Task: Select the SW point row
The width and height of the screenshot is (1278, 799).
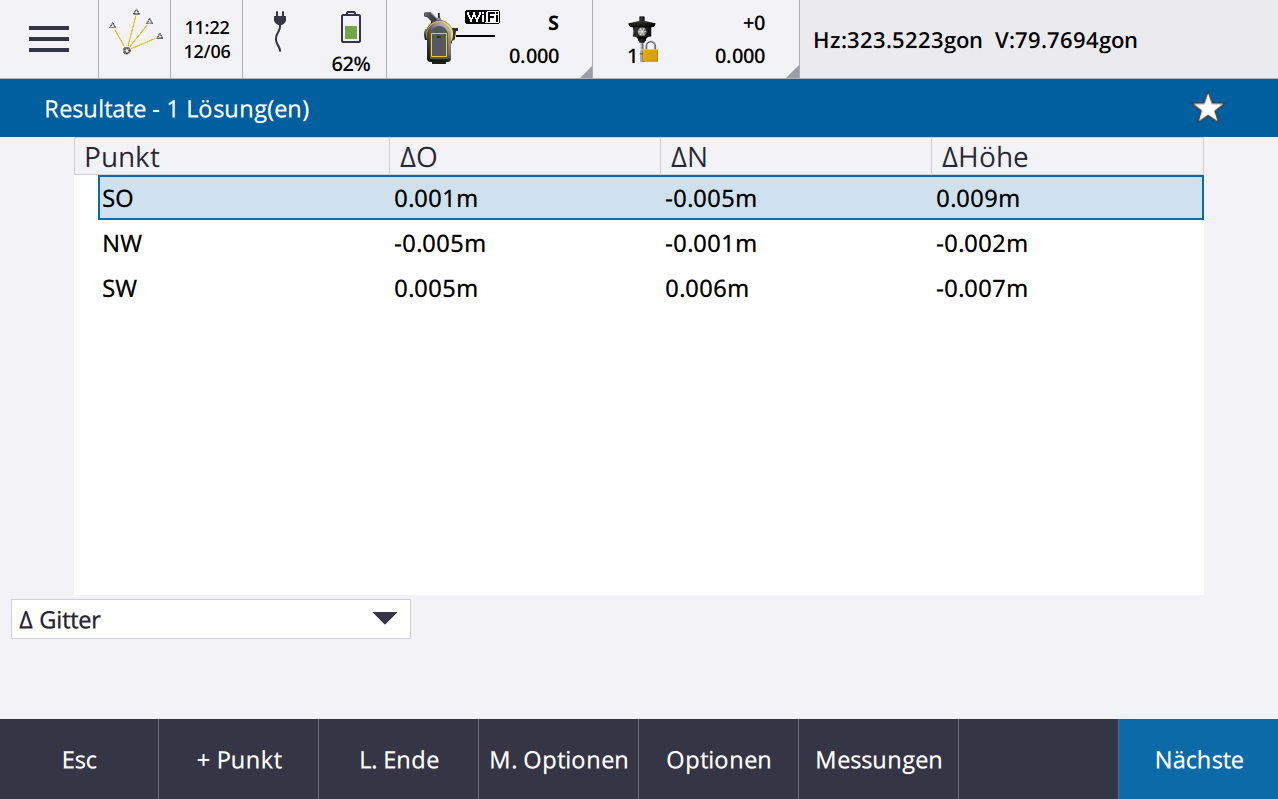Action: point(650,289)
